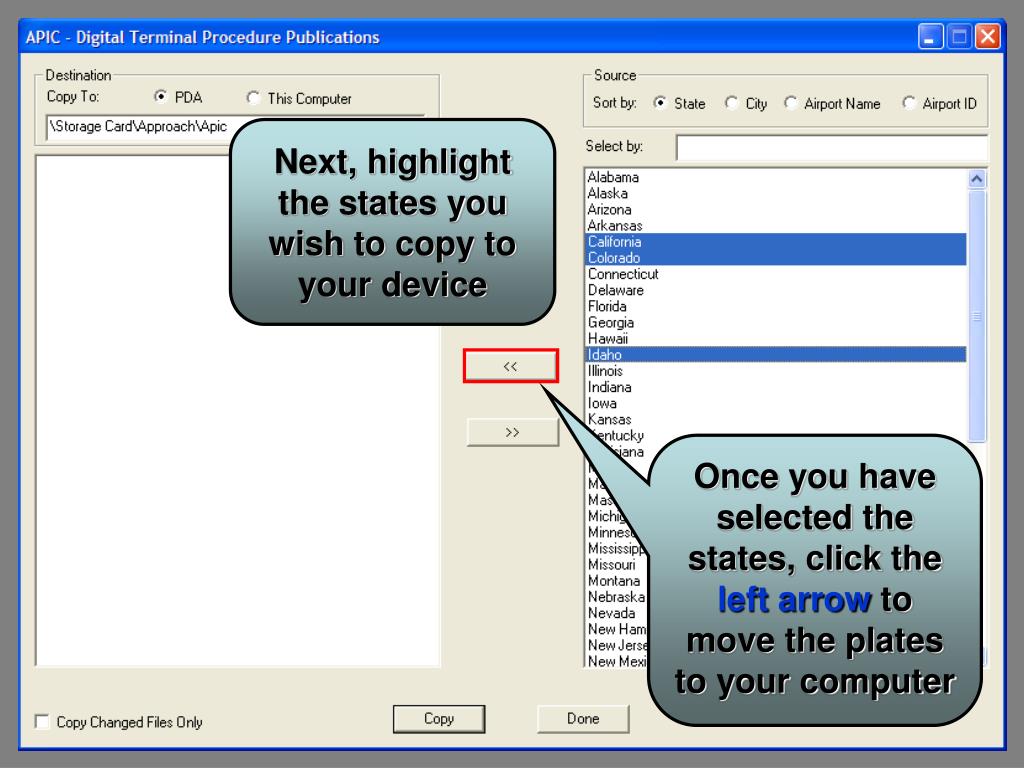Viewport: 1024px width, 768px height.
Task: Click the Done button
Action: pyautogui.click(x=583, y=719)
